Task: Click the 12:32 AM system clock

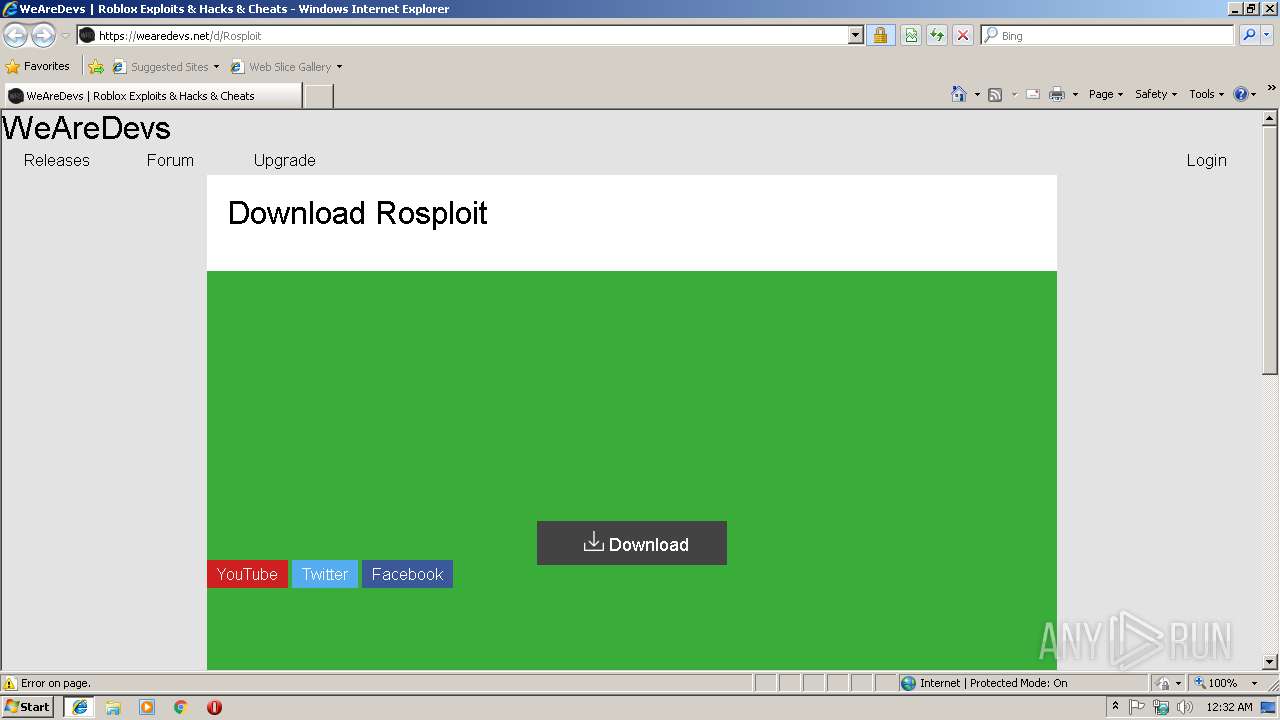Action: [x=1229, y=707]
